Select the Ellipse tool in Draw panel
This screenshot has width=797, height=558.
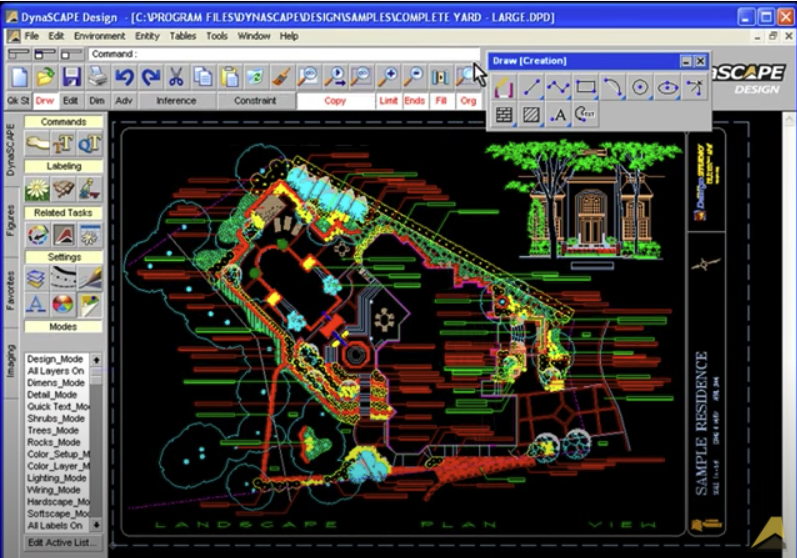point(668,87)
